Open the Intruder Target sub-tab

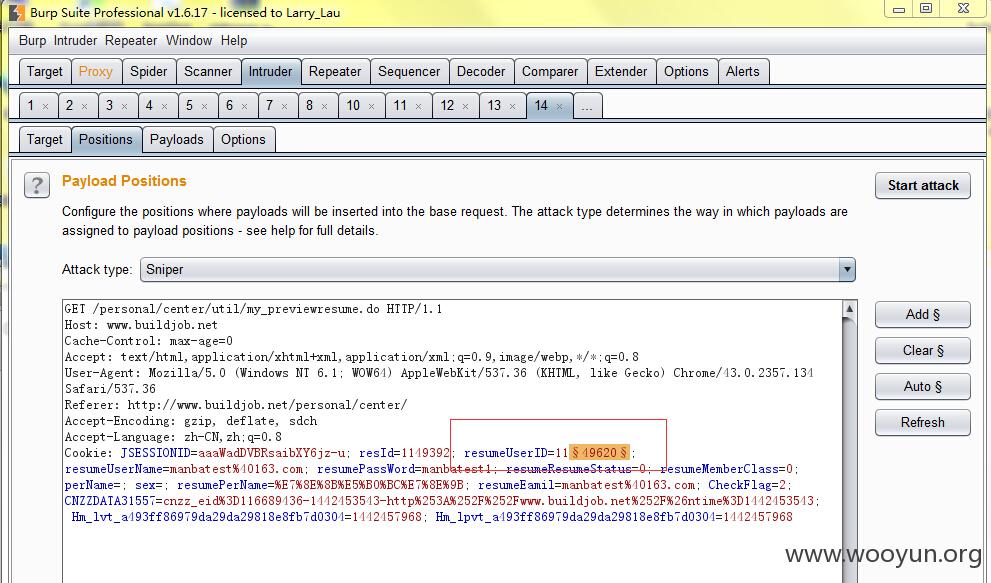(x=44, y=140)
